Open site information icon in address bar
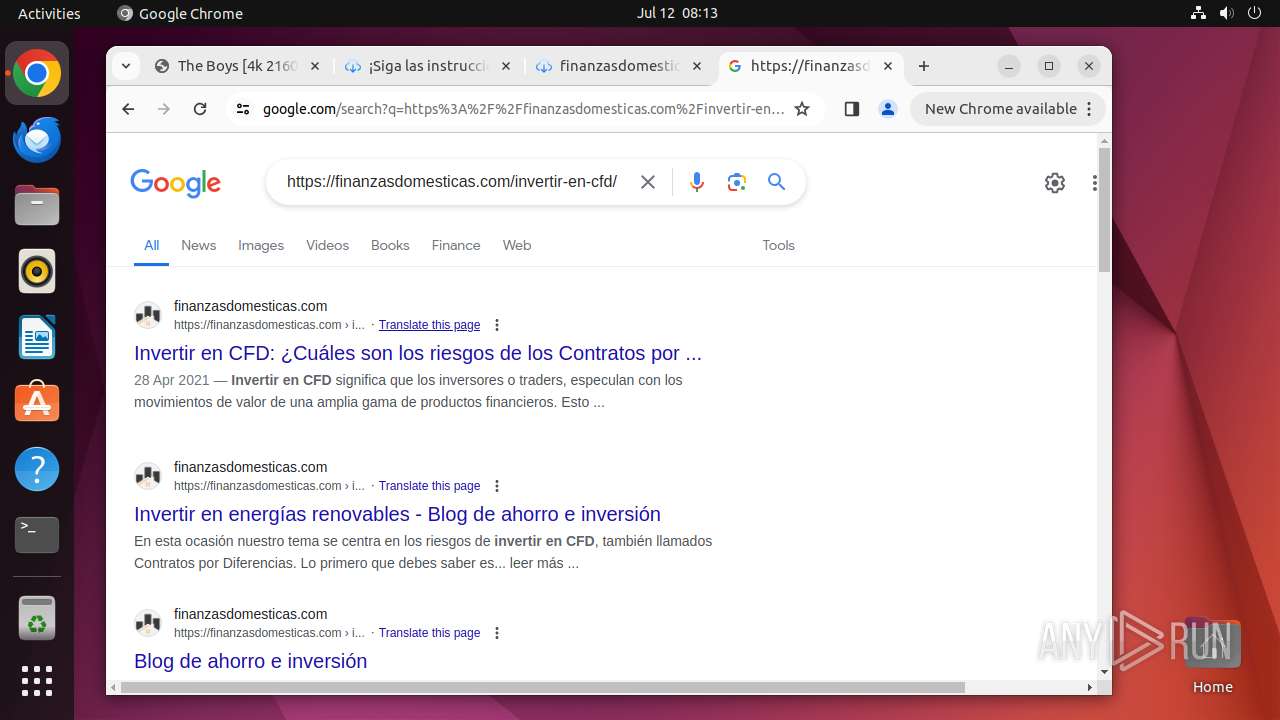The height and width of the screenshot is (720, 1280). tap(242, 109)
